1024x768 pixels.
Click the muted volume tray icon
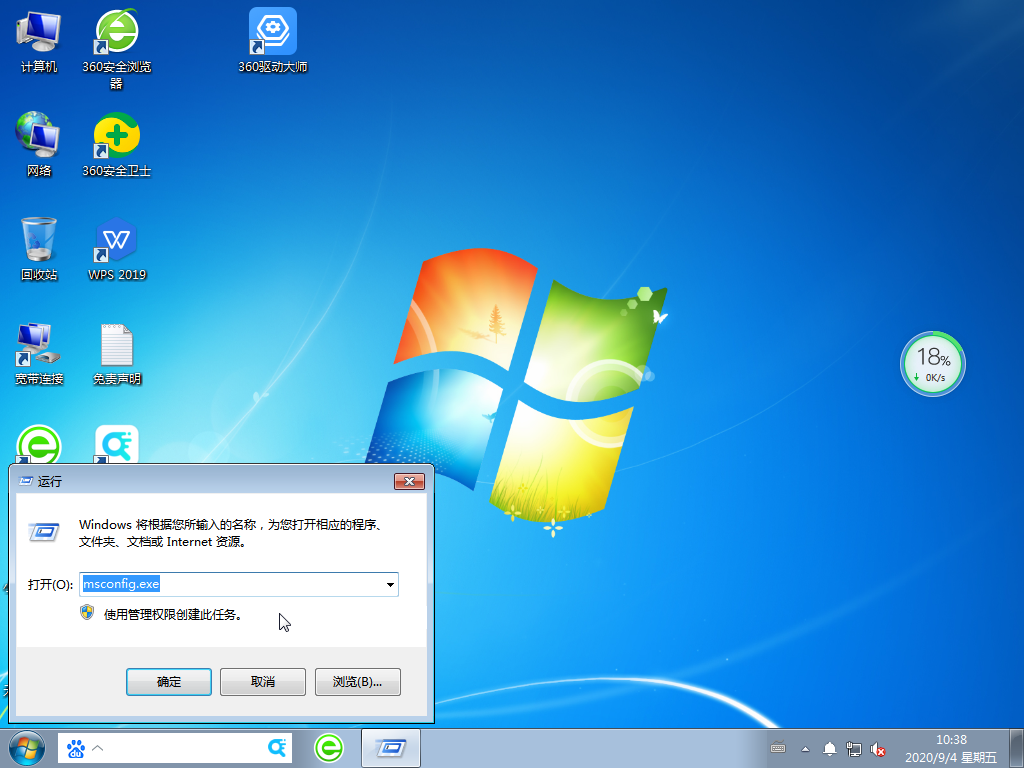(x=878, y=749)
